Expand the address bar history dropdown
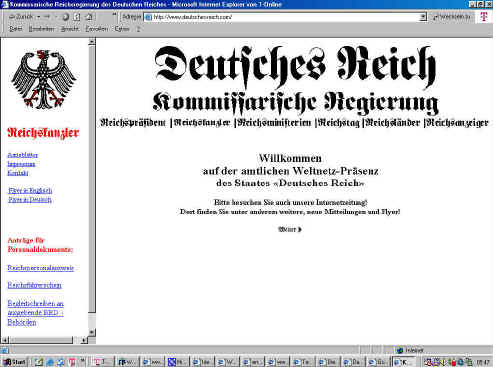Viewport: 493px width, 367px height. [x=423, y=17]
